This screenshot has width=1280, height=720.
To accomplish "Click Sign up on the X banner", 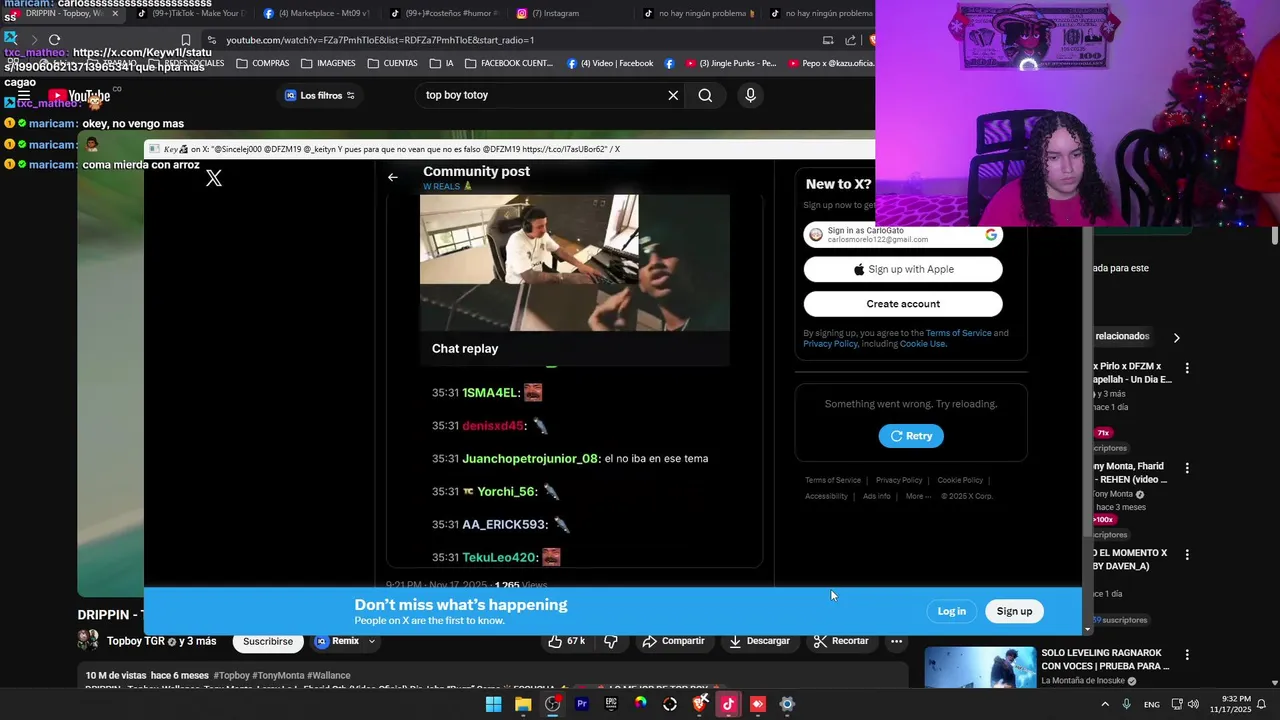I will point(1014,611).
